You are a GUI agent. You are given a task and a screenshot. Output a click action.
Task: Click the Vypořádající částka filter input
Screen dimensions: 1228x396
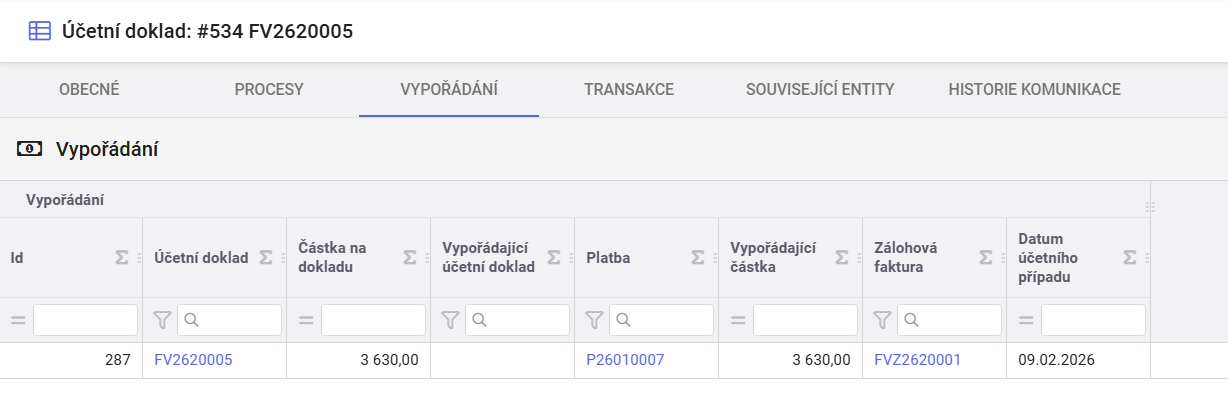805,320
